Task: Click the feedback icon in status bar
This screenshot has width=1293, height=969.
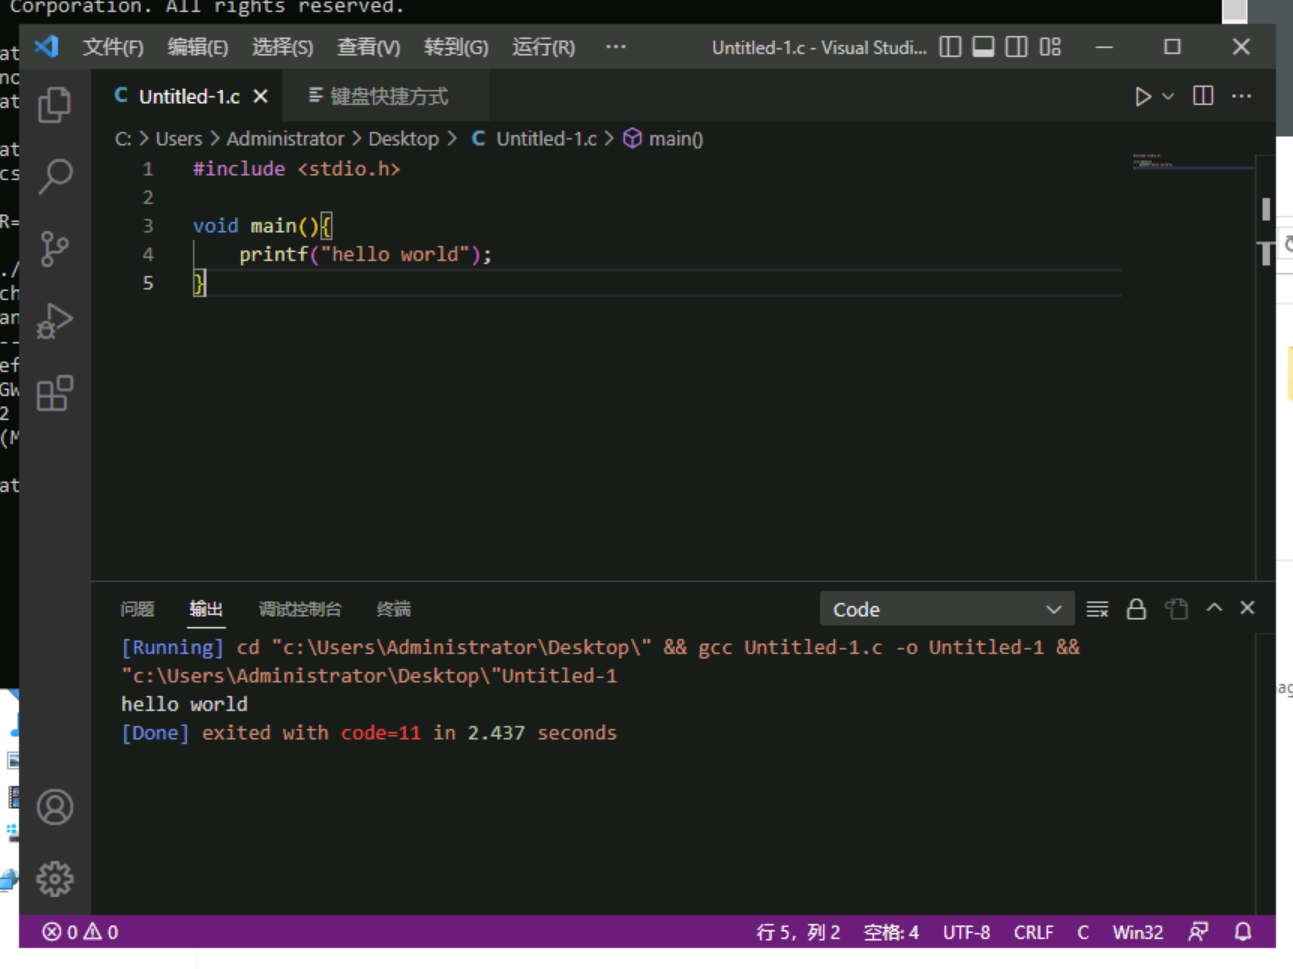Action: click(x=1198, y=932)
